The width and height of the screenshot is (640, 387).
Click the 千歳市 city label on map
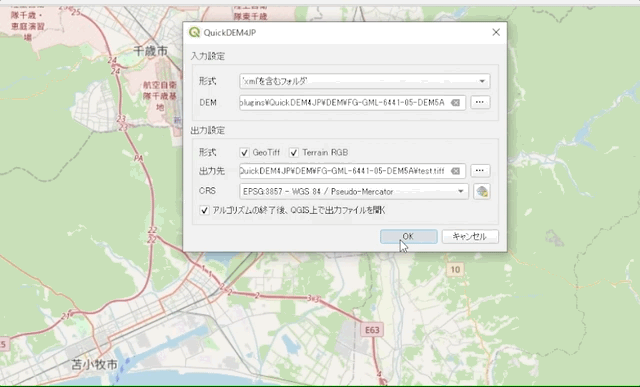[151, 51]
